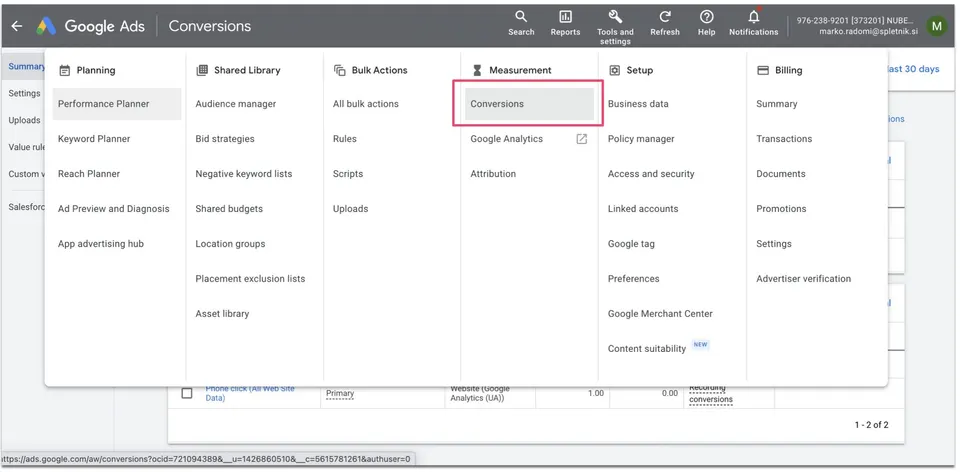This screenshot has height=472, width=960.
Task: Open Placement exclusion lists
Action: (250, 279)
